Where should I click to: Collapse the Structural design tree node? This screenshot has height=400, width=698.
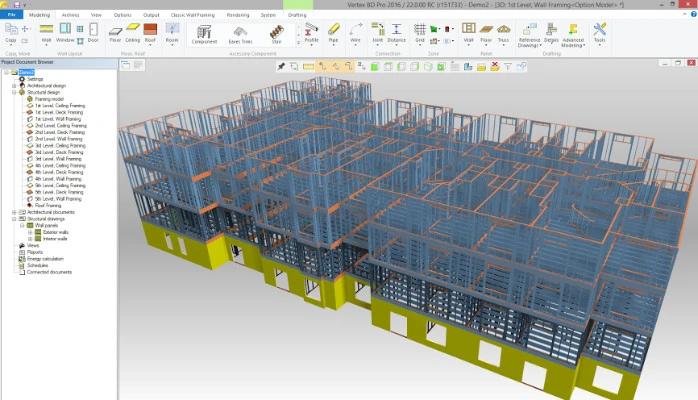[x=14, y=92]
